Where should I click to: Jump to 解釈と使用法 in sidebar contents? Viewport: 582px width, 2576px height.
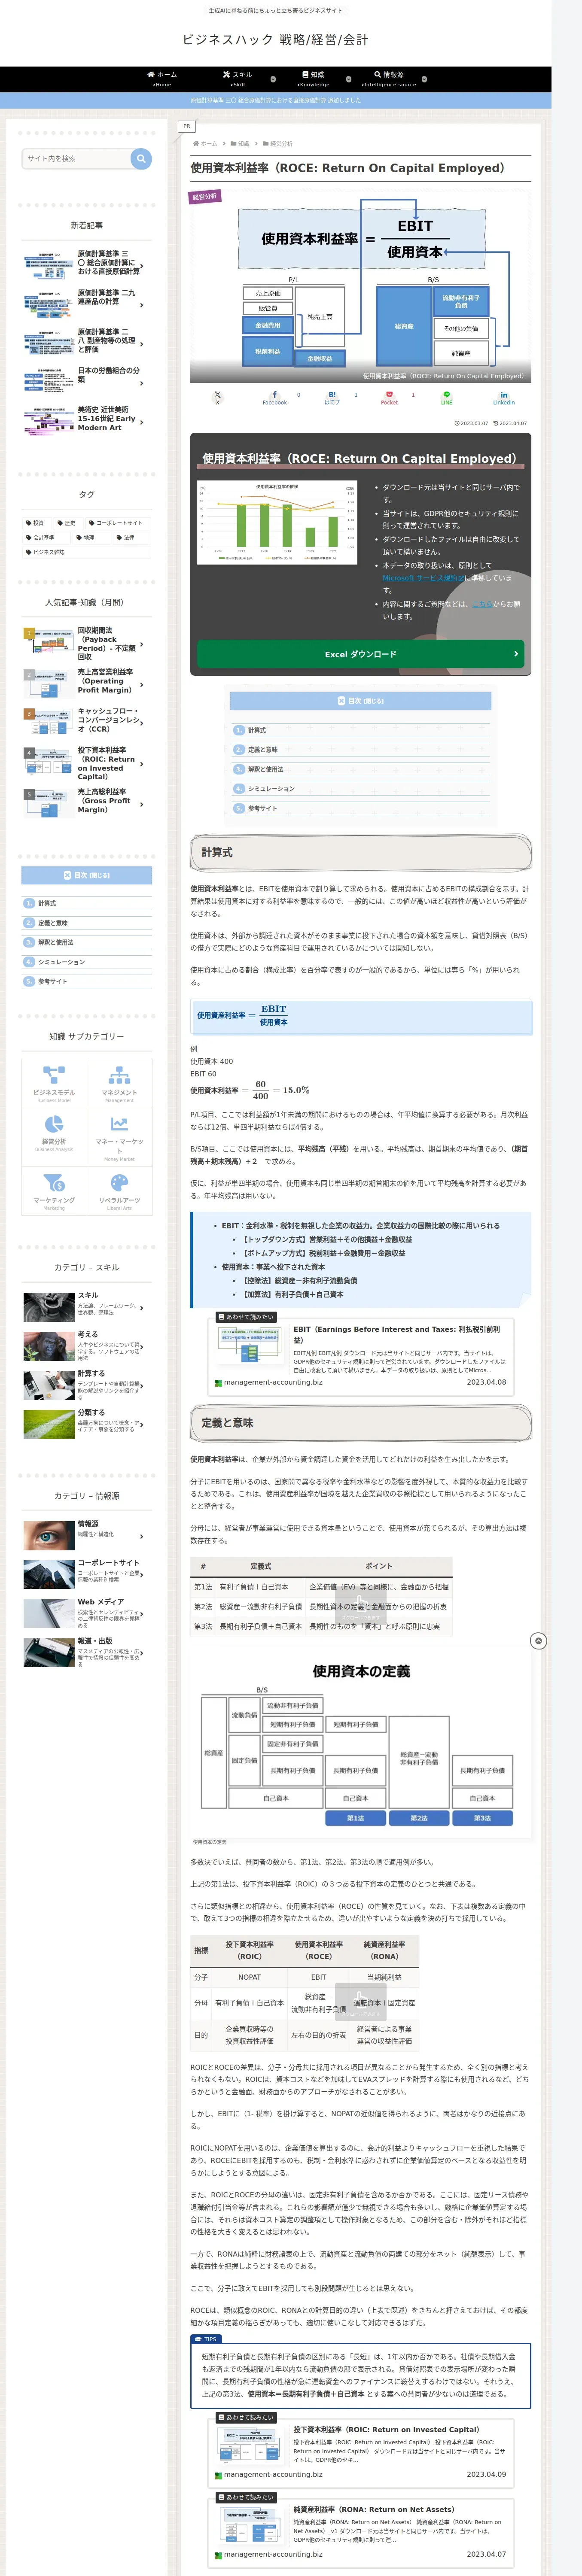[x=56, y=942]
